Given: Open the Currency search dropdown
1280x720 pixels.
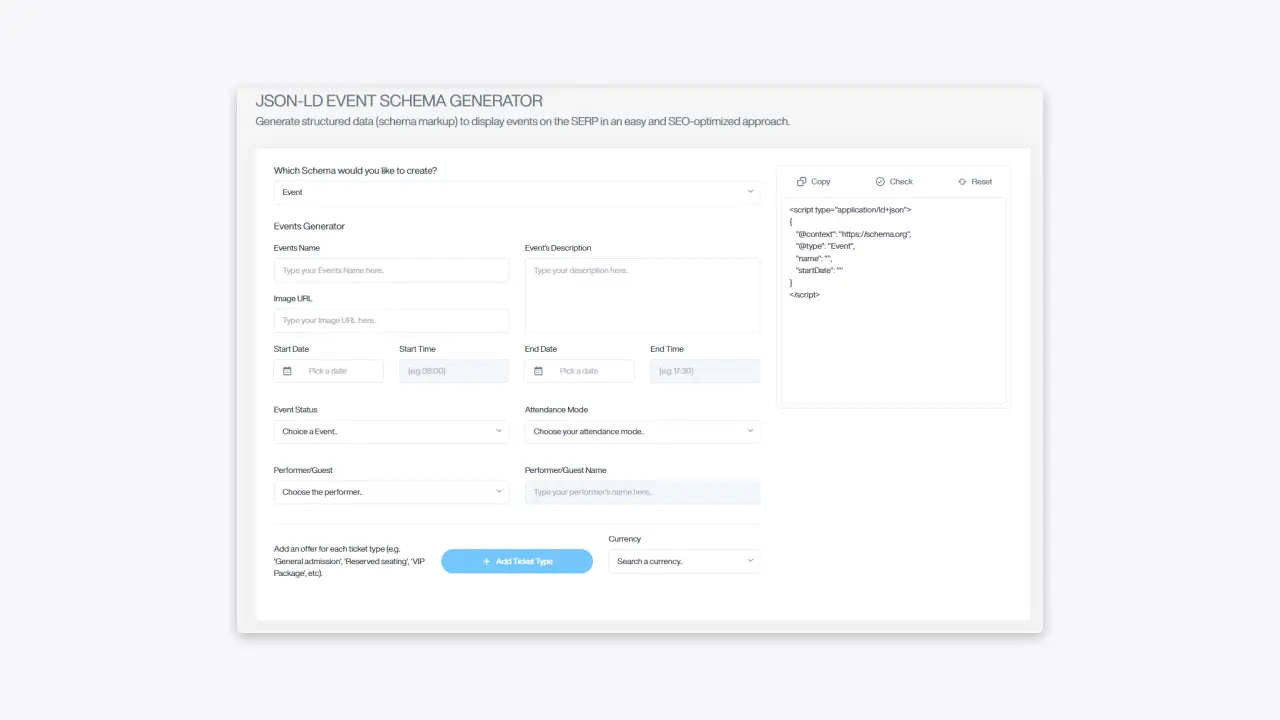Looking at the screenshot, I should pos(684,561).
